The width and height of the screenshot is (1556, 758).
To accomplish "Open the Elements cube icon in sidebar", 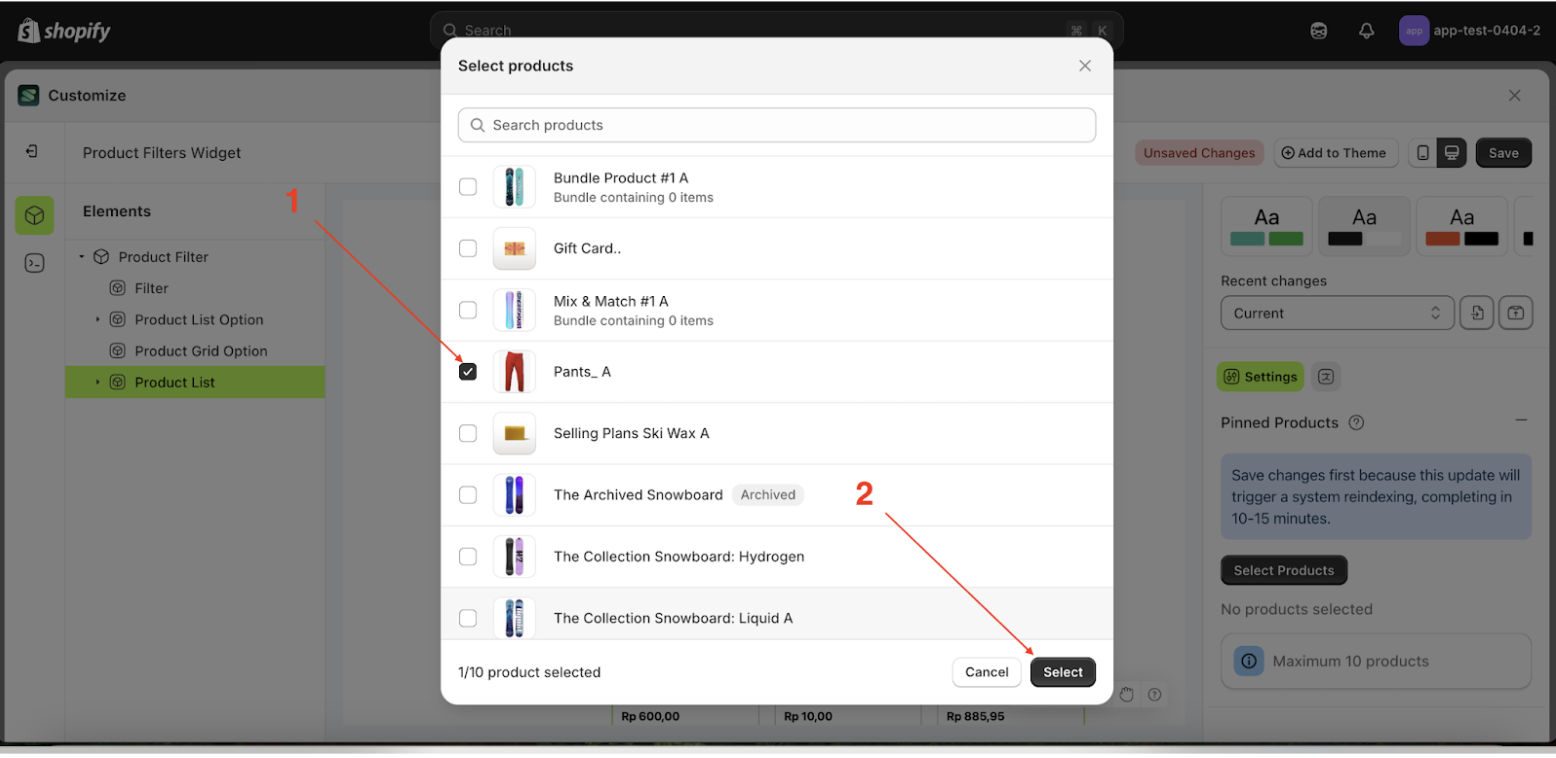I will [x=34, y=216].
